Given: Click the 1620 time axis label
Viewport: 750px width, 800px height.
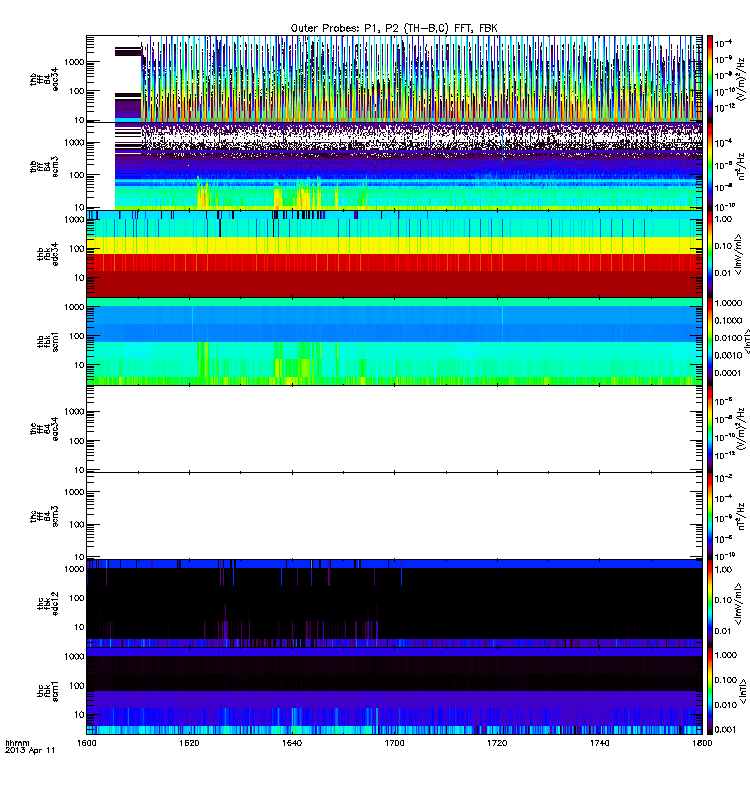Looking at the screenshot, I should [x=189, y=743].
